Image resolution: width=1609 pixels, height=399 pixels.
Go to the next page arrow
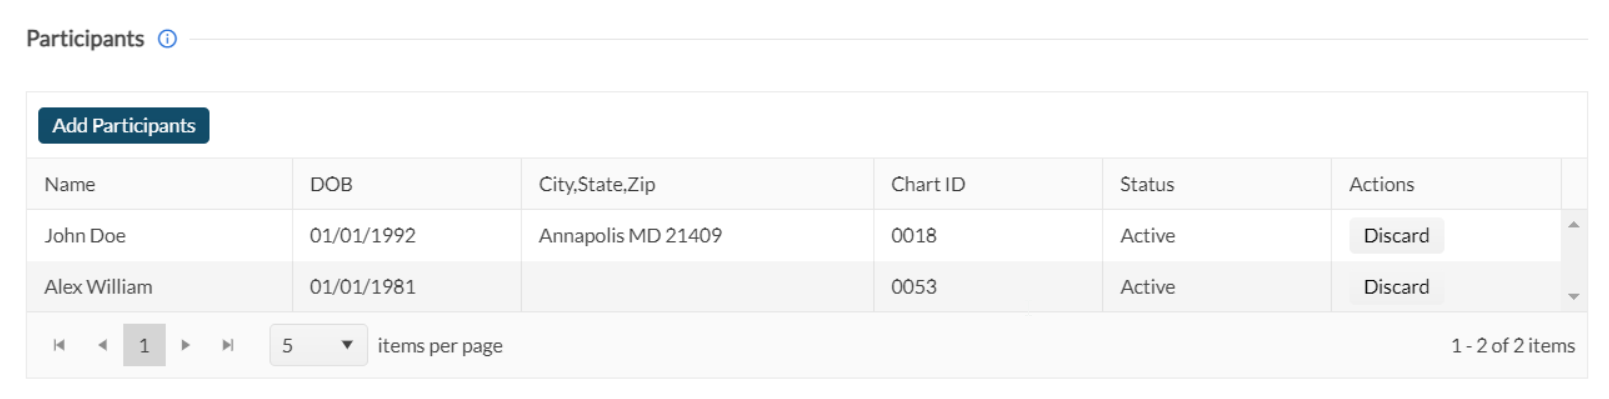(x=185, y=345)
